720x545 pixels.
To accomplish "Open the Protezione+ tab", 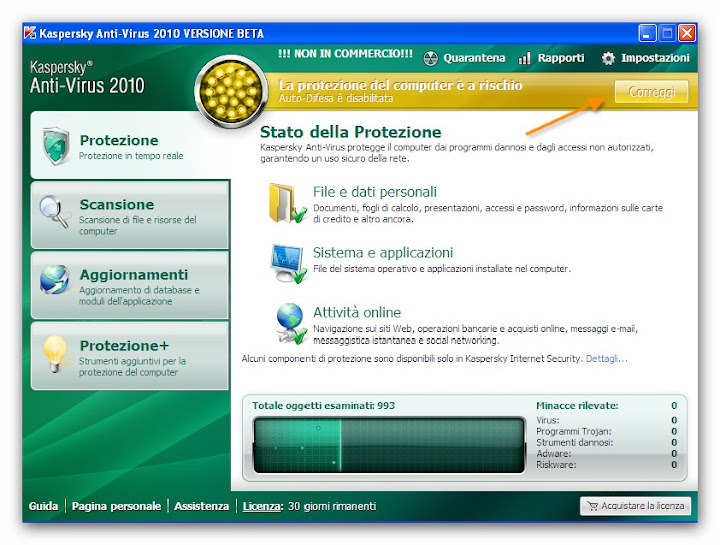I will click(130, 355).
